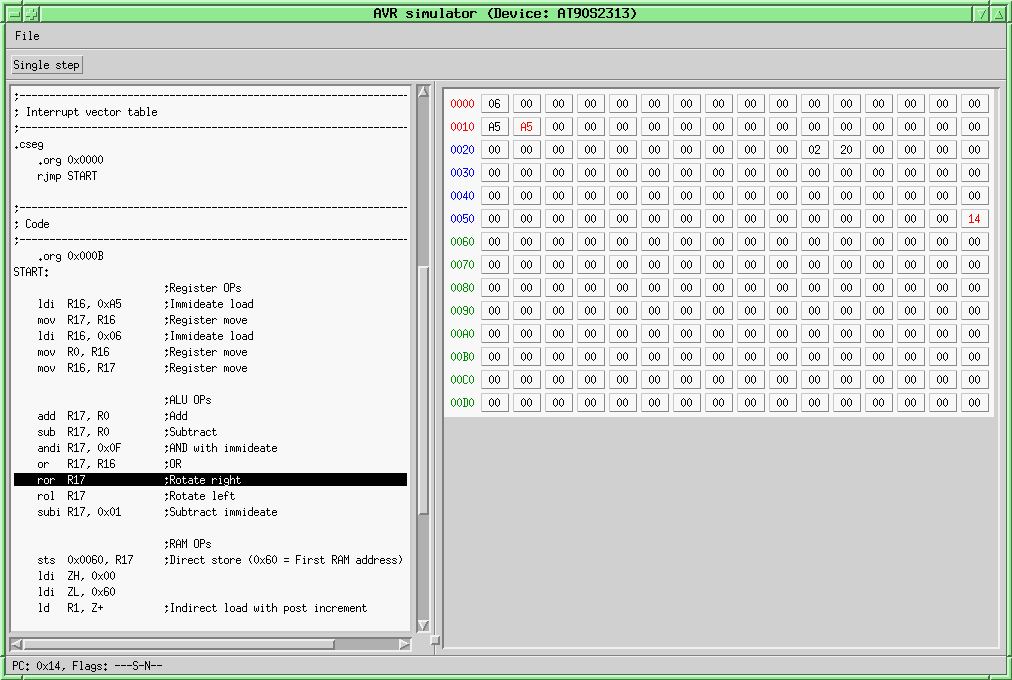Select the 'andi R17, 0x0F' instruction
The width and height of the screenshot is (1012, 680).
coord(210,448)
